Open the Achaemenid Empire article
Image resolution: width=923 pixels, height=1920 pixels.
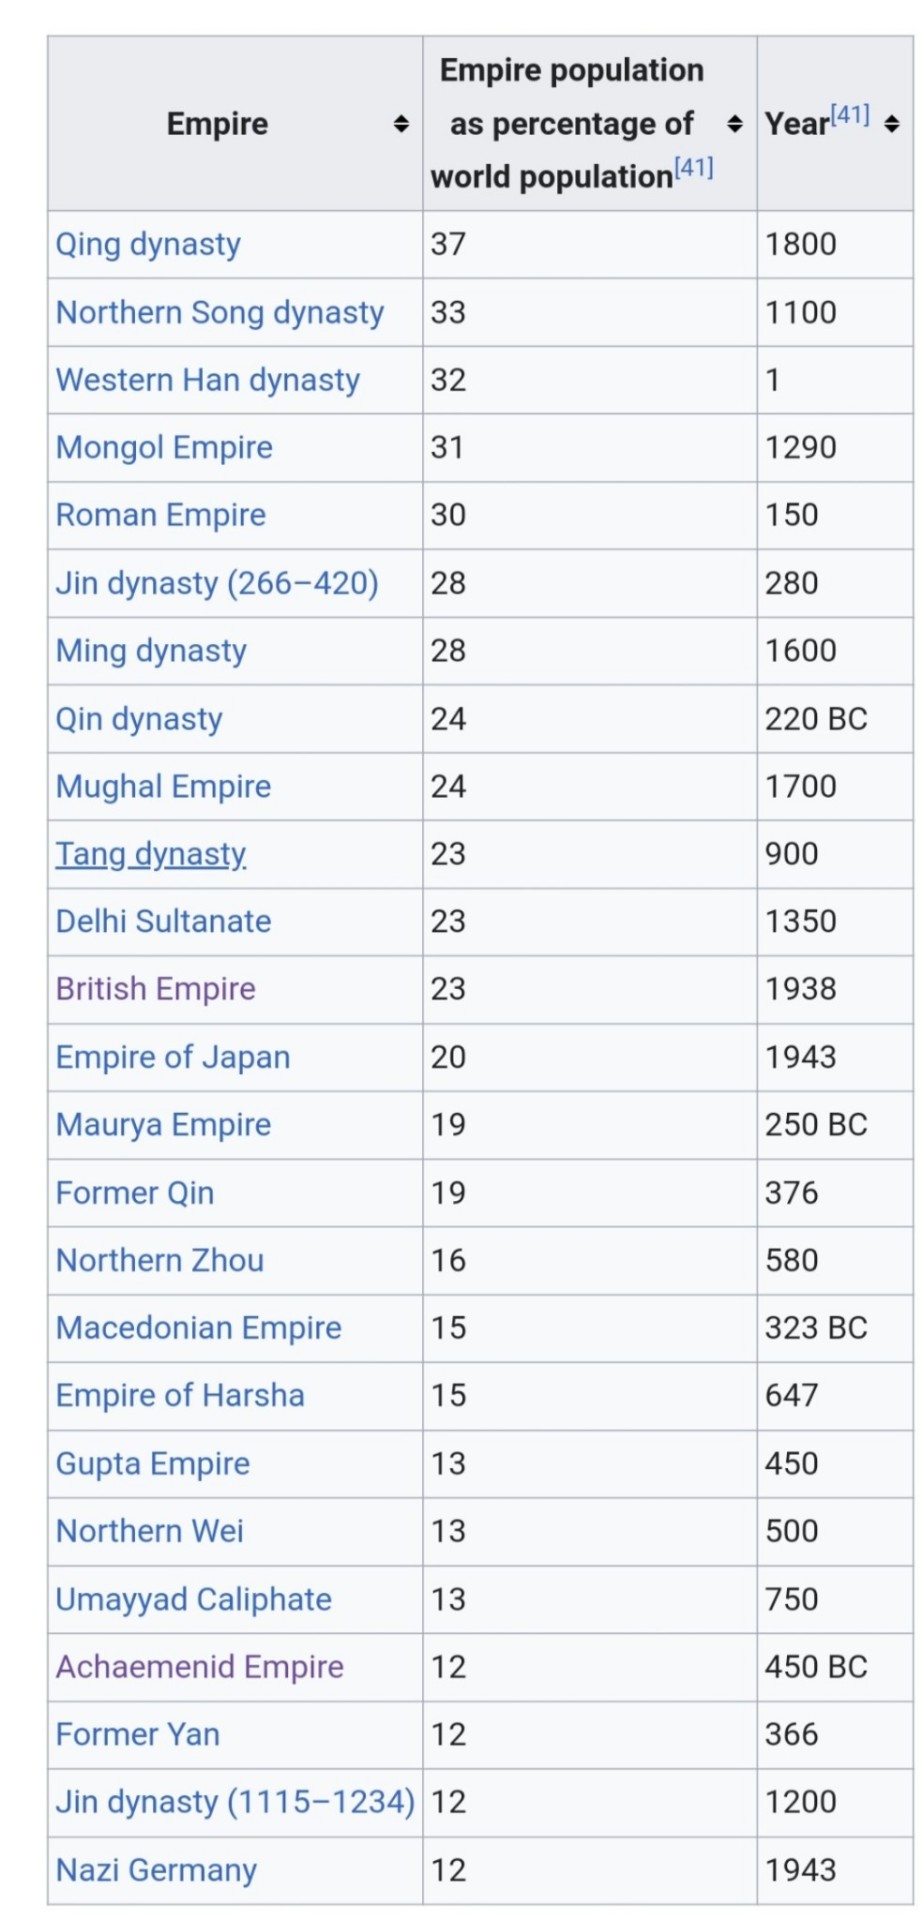click(200, 1667)
